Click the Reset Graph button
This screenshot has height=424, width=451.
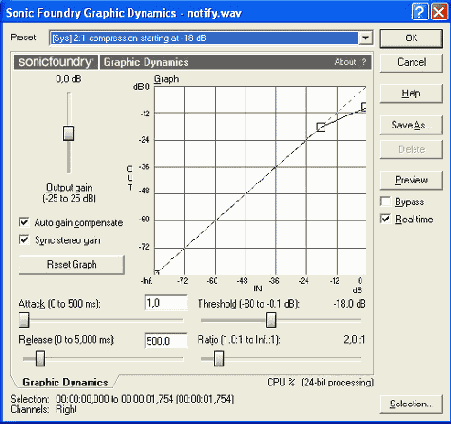(x=72, y=265)
